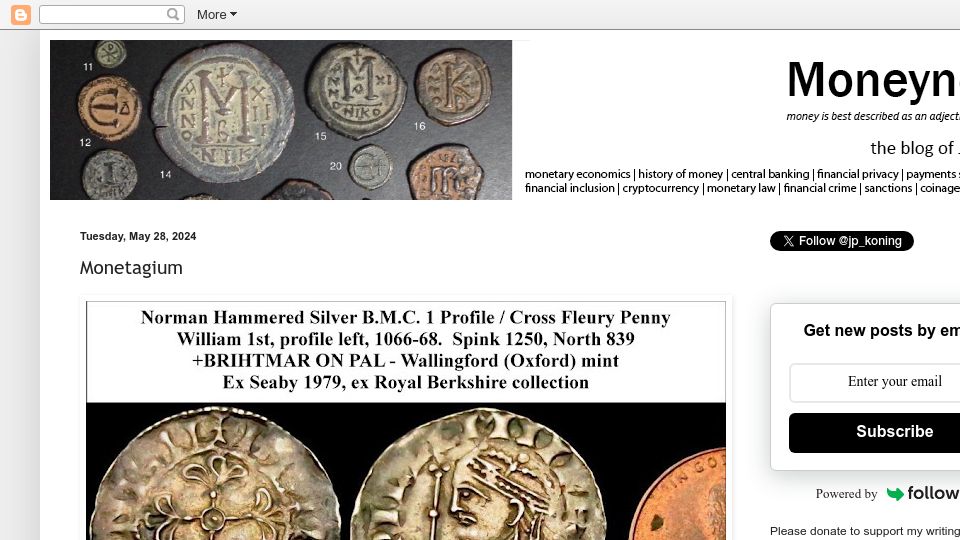Click the 'money is best described' tagline

(x=873, y=116)
